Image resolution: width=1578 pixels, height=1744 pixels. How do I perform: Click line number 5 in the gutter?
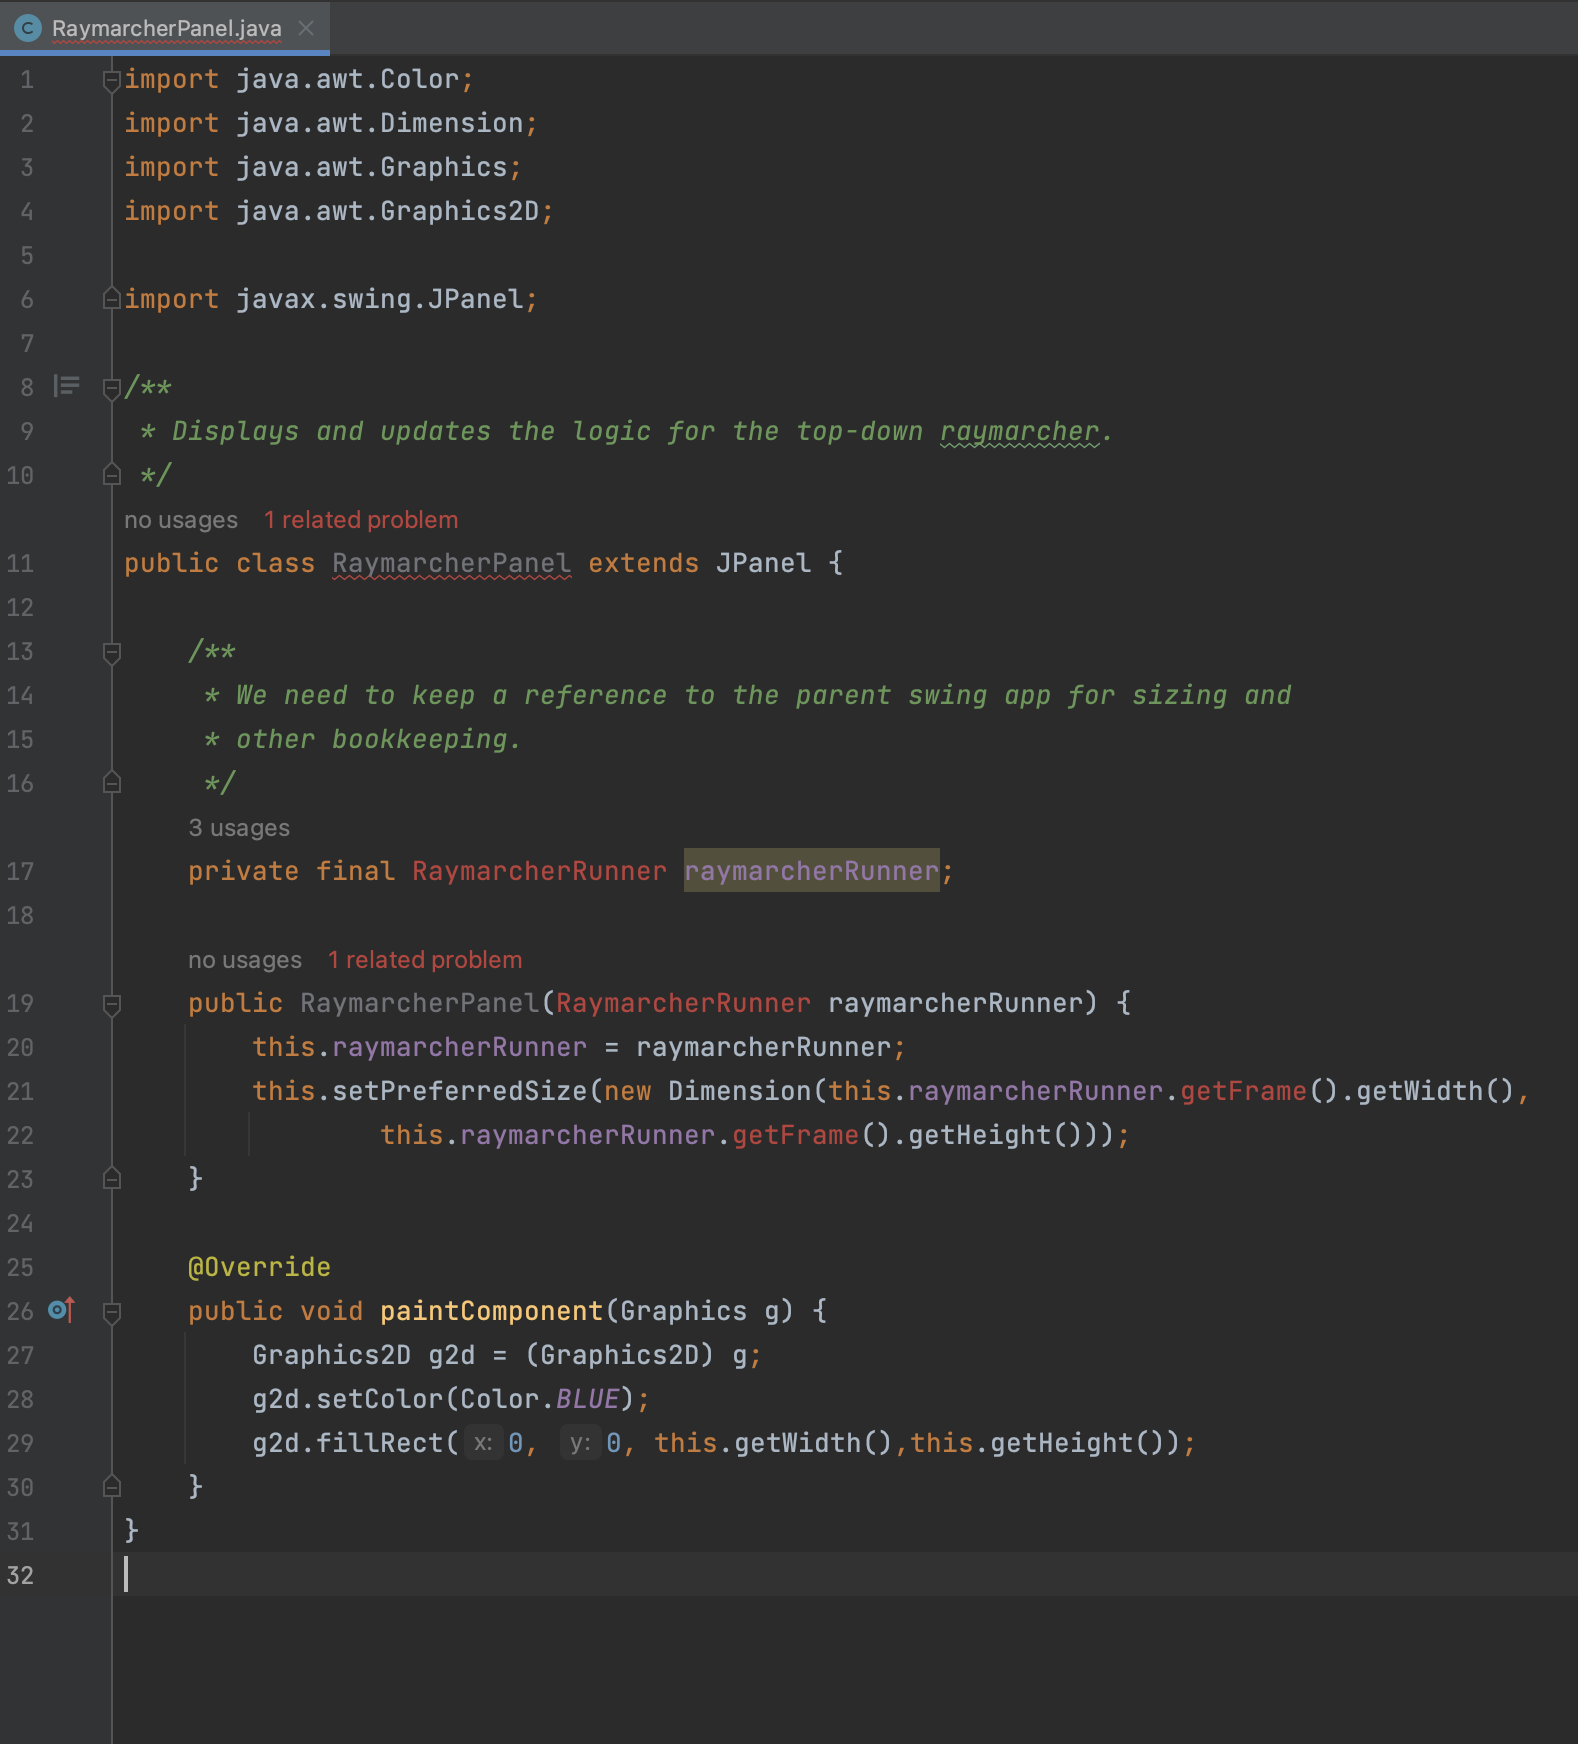click(27, 255)
